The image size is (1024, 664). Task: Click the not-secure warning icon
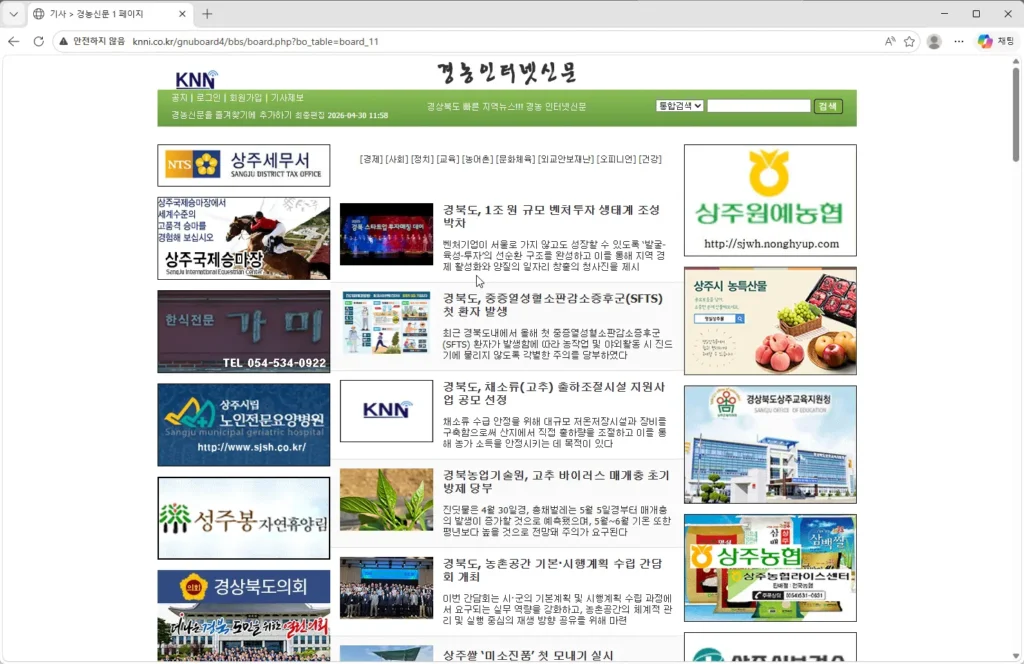click(x=63, y=41)
